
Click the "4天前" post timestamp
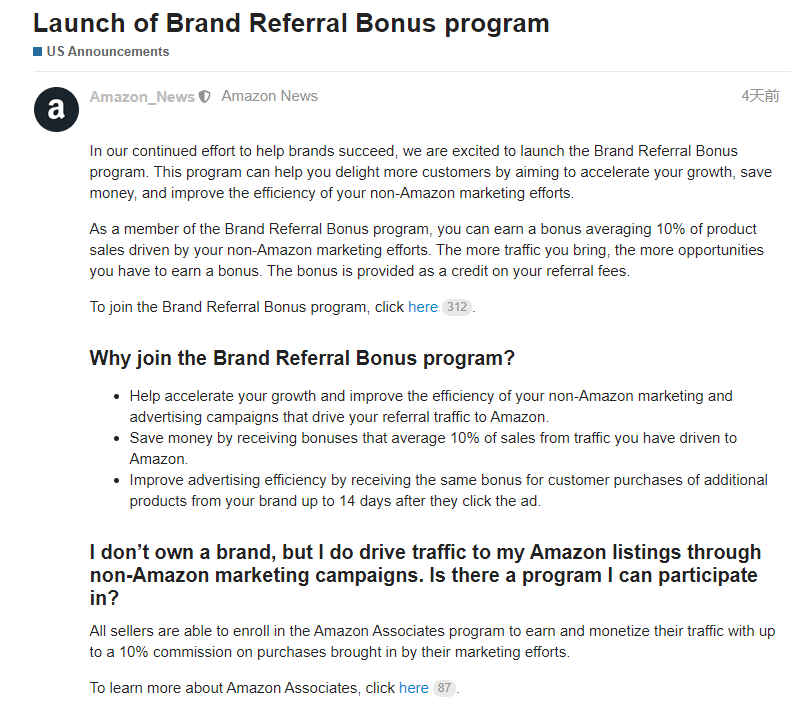click(x=759, y=96)
